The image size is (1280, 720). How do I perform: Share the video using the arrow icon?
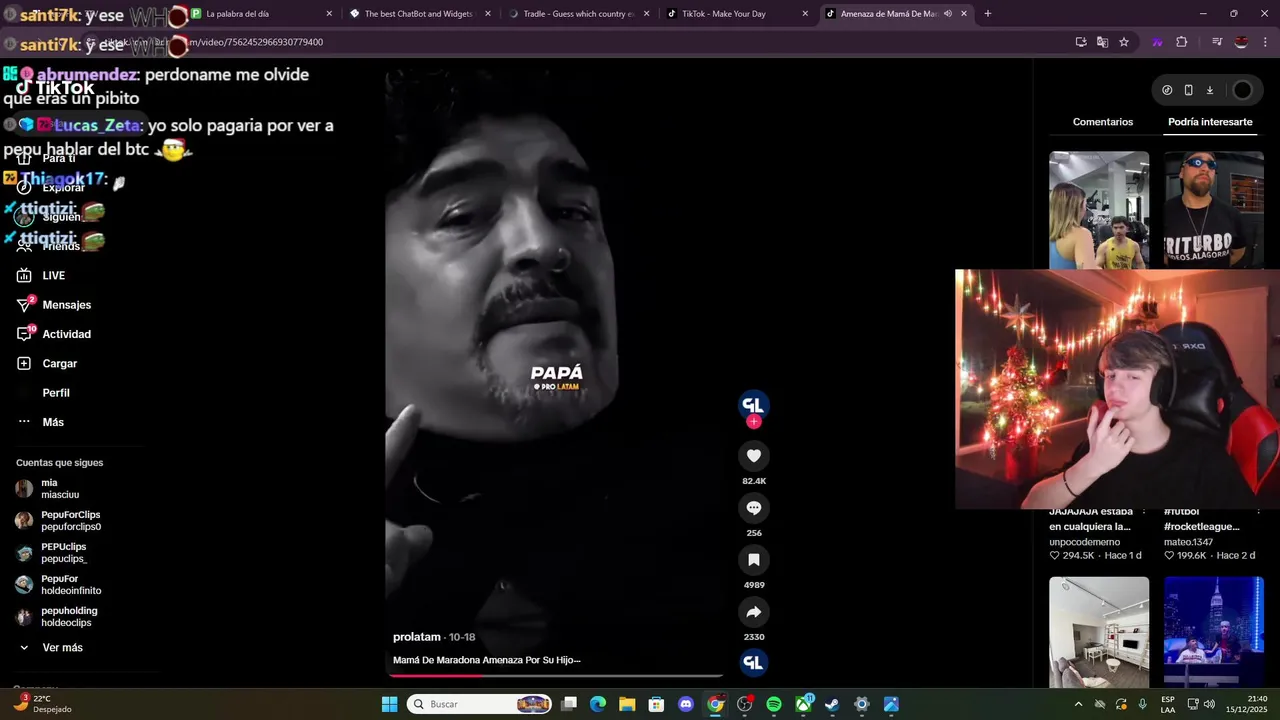pyautogui.click(x=754, y=612)
